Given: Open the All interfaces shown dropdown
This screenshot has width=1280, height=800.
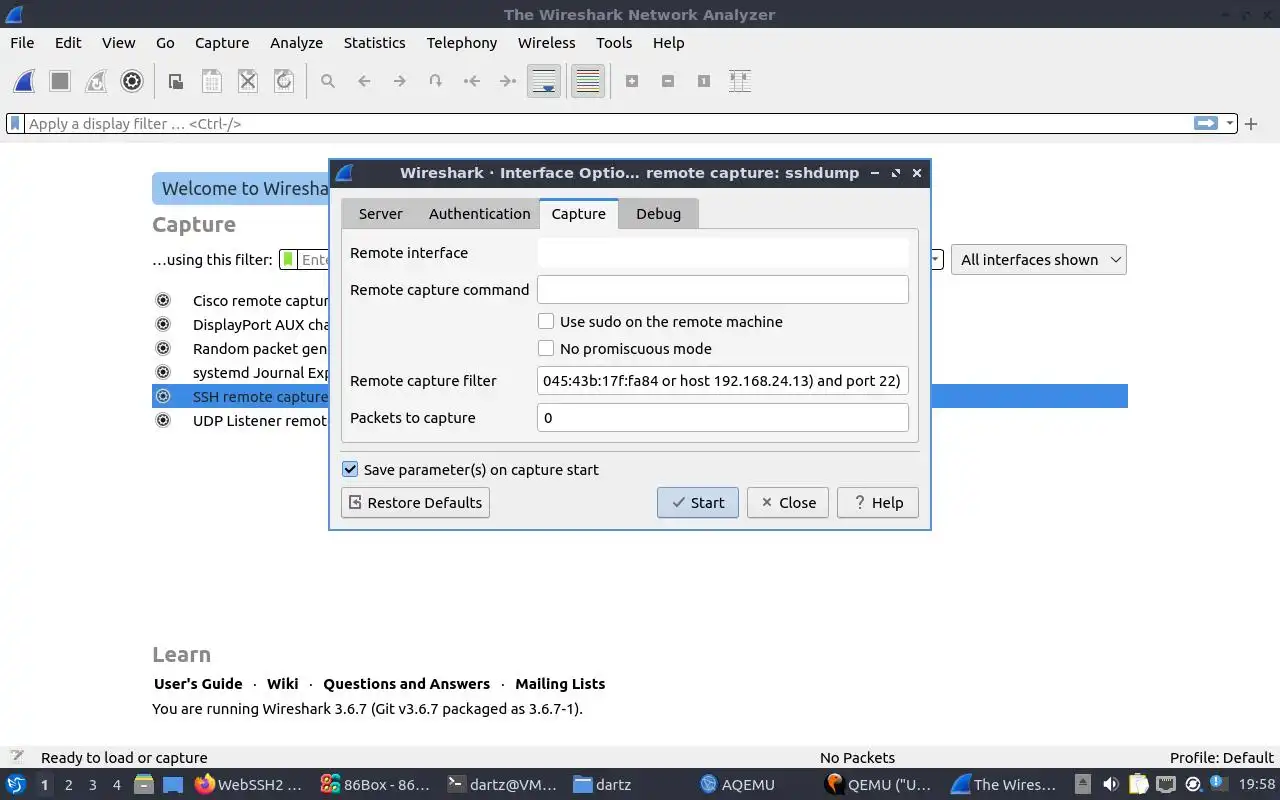Looking at the screenshot, I should coord(1039,260).
